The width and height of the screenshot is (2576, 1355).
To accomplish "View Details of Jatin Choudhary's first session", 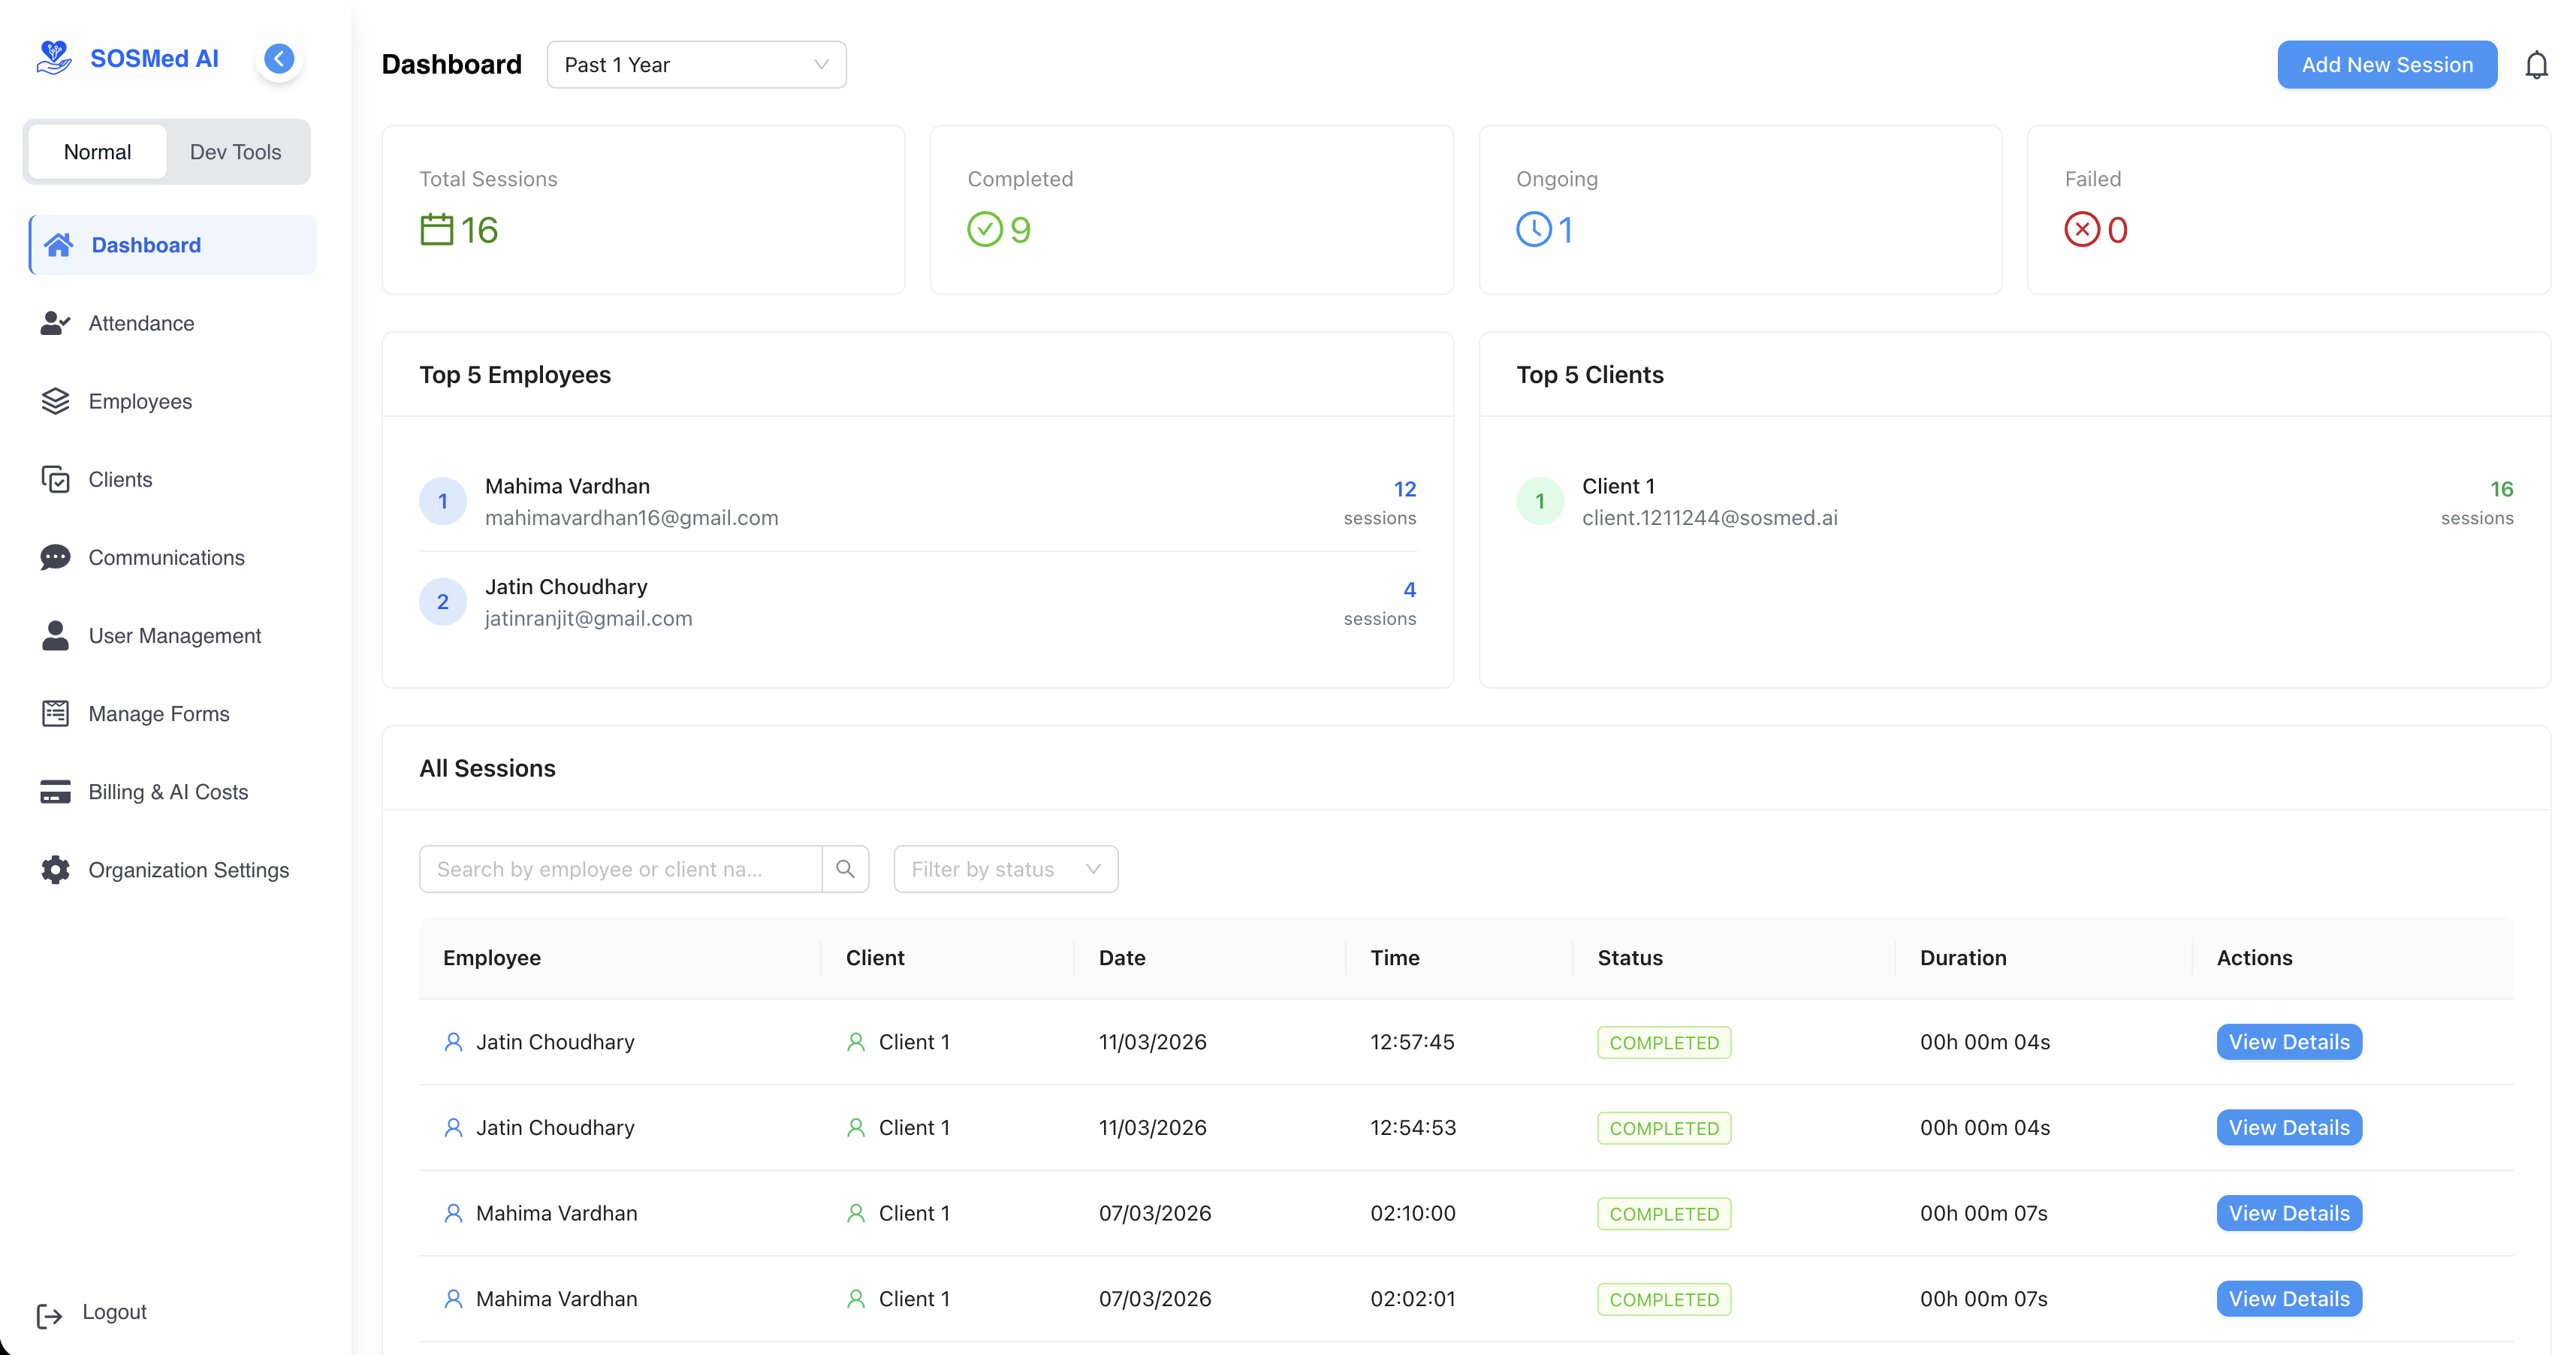I will click(x=2288, y=1041).
